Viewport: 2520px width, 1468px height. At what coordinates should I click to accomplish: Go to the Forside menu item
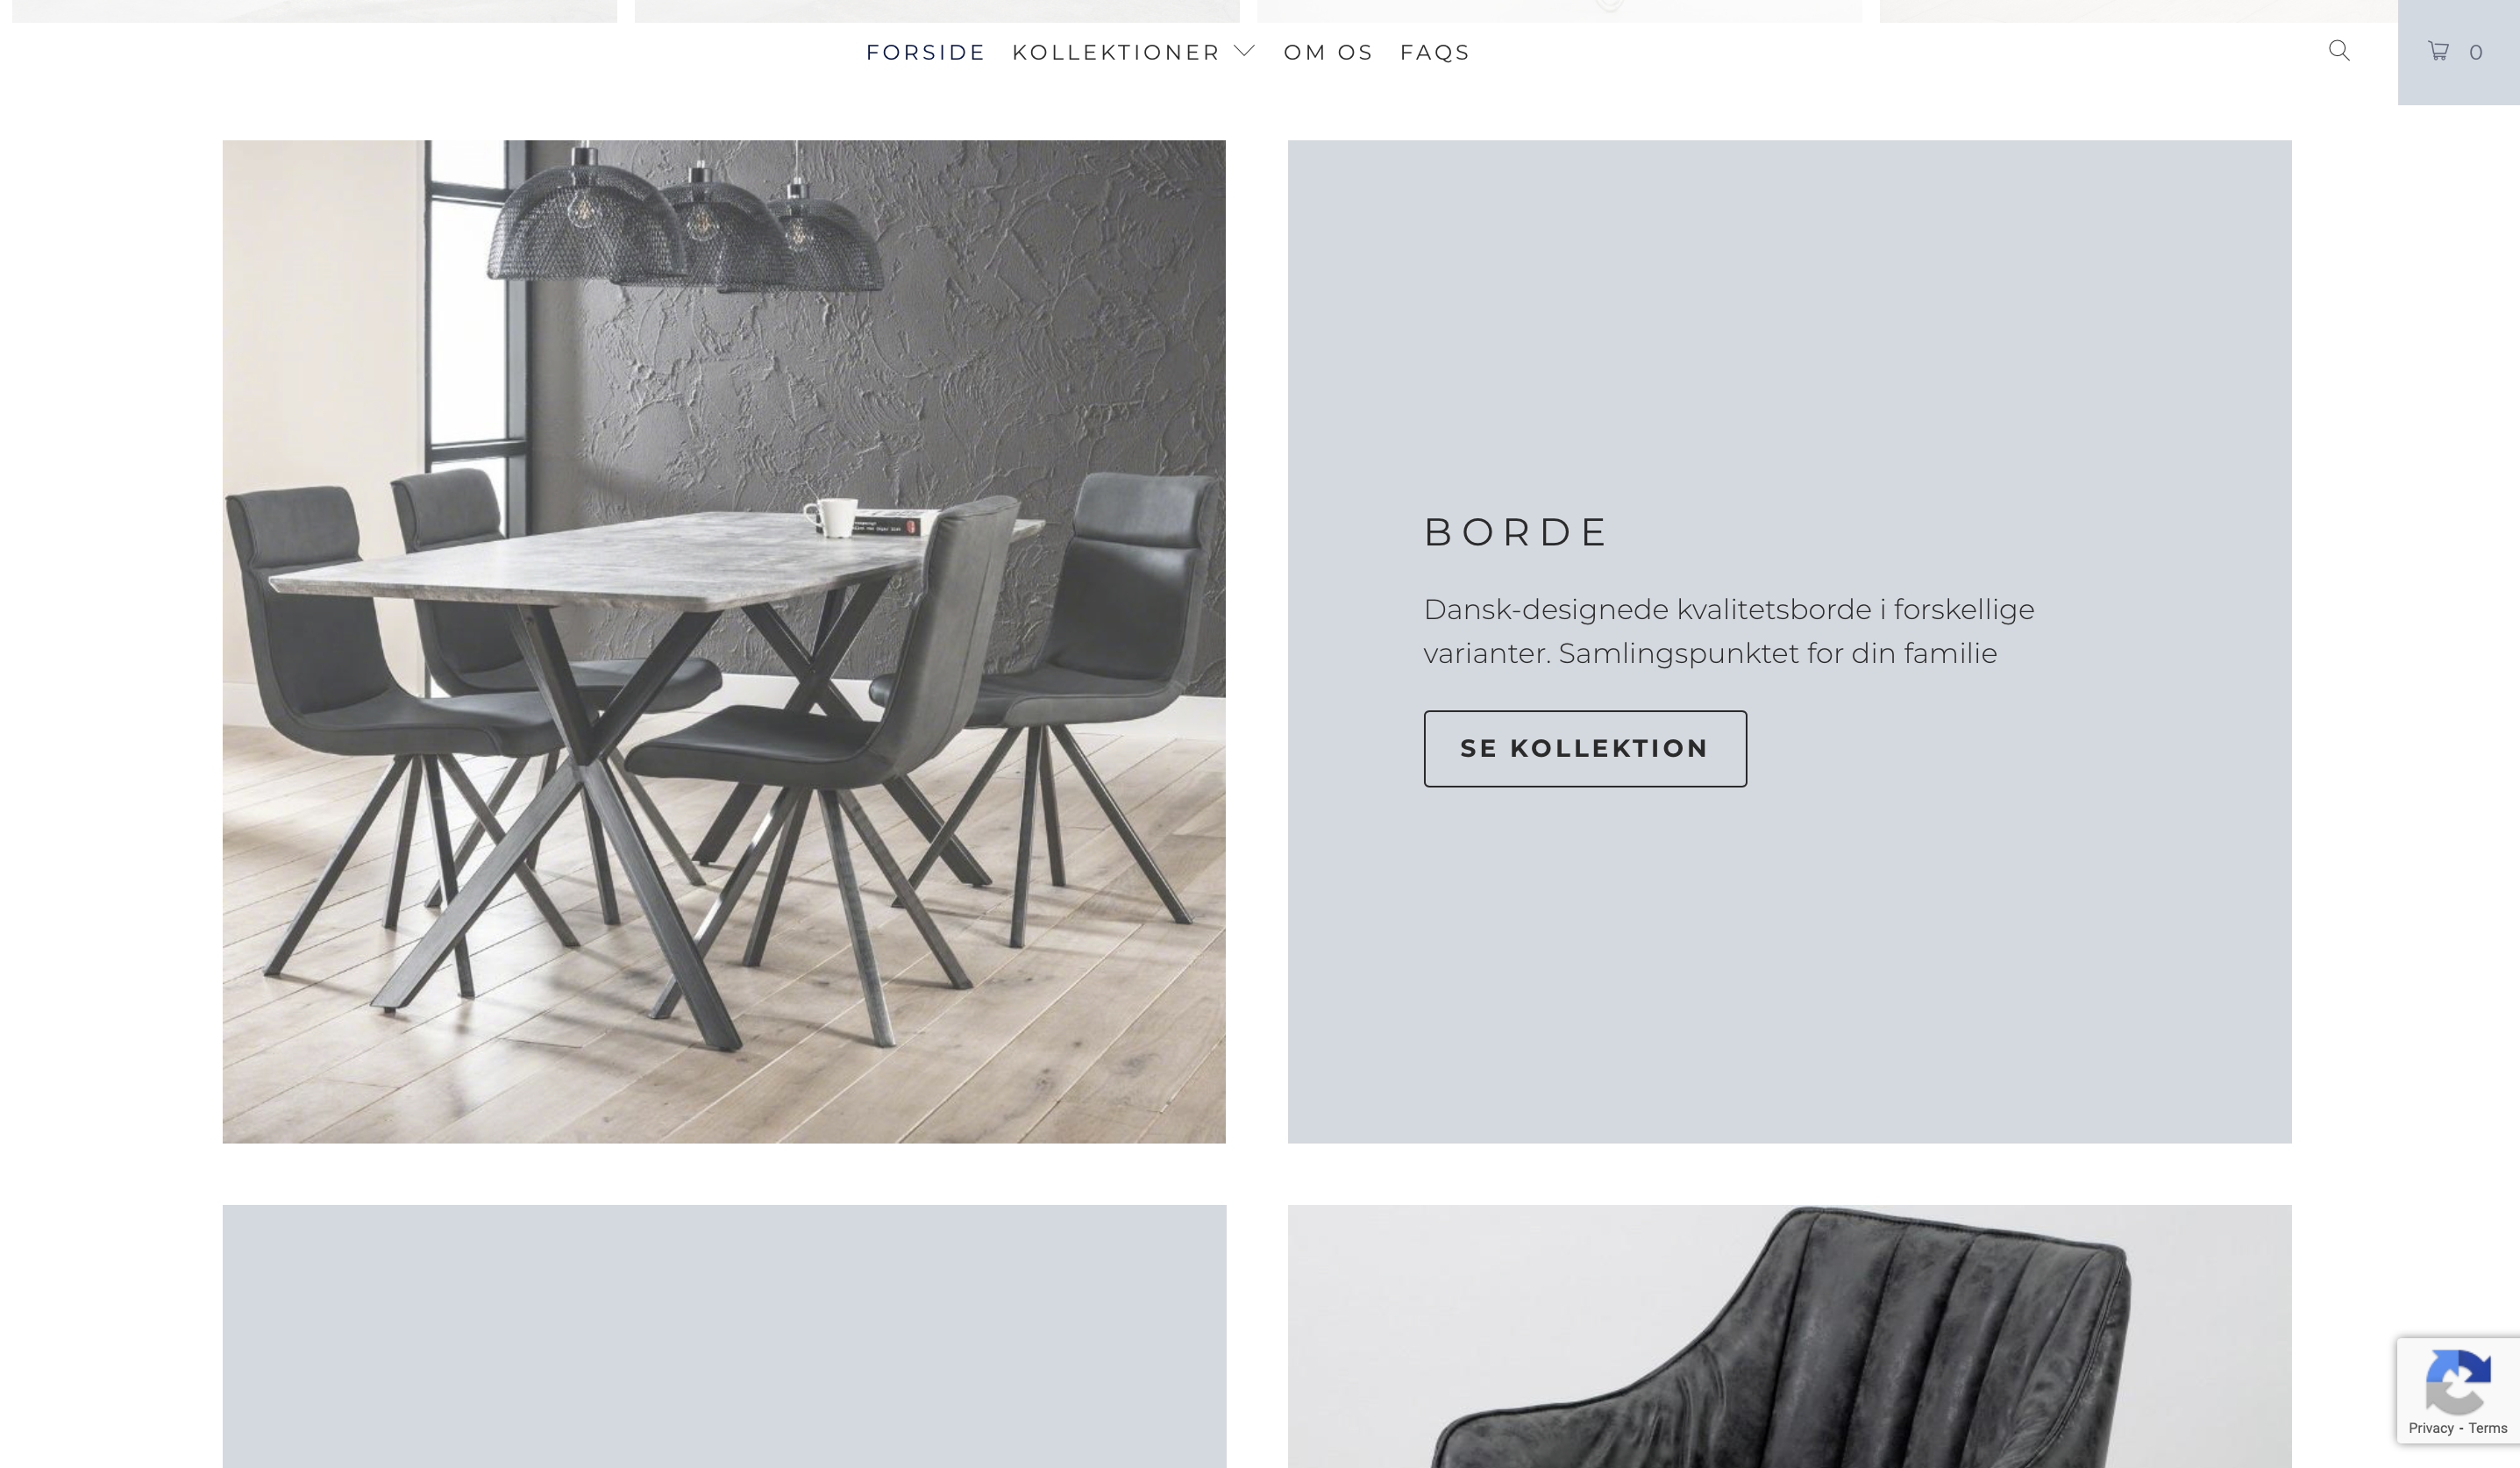[925, 52]
